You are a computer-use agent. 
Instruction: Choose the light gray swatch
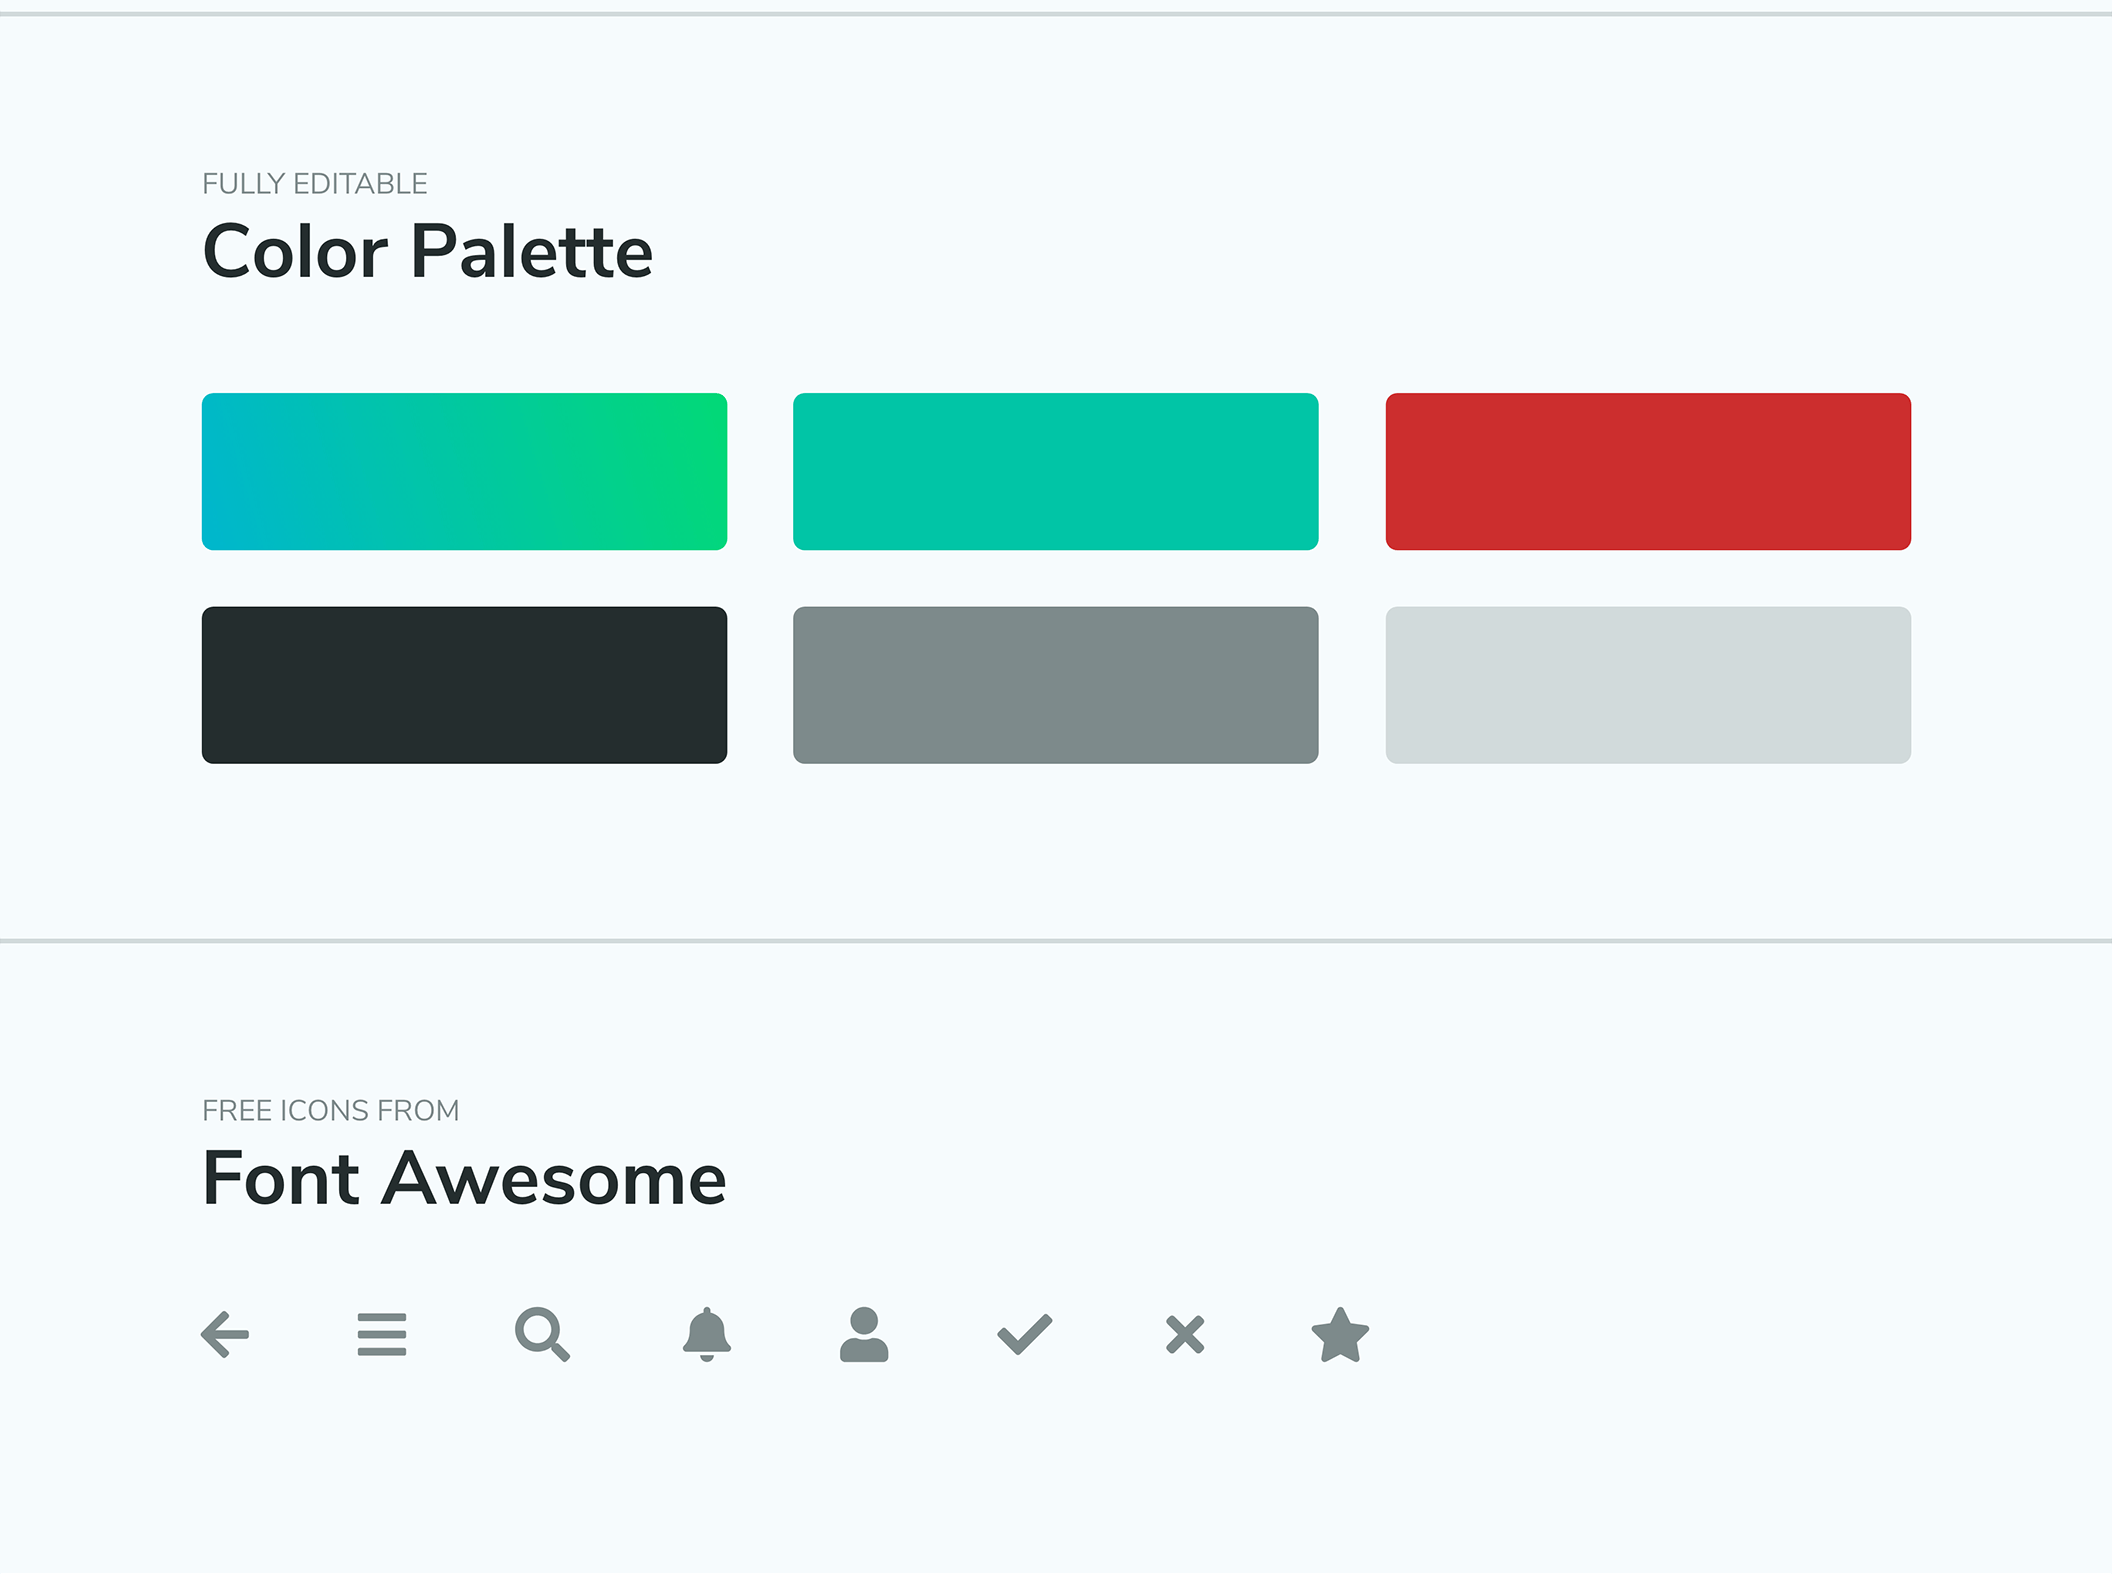tap(1648, 685)
